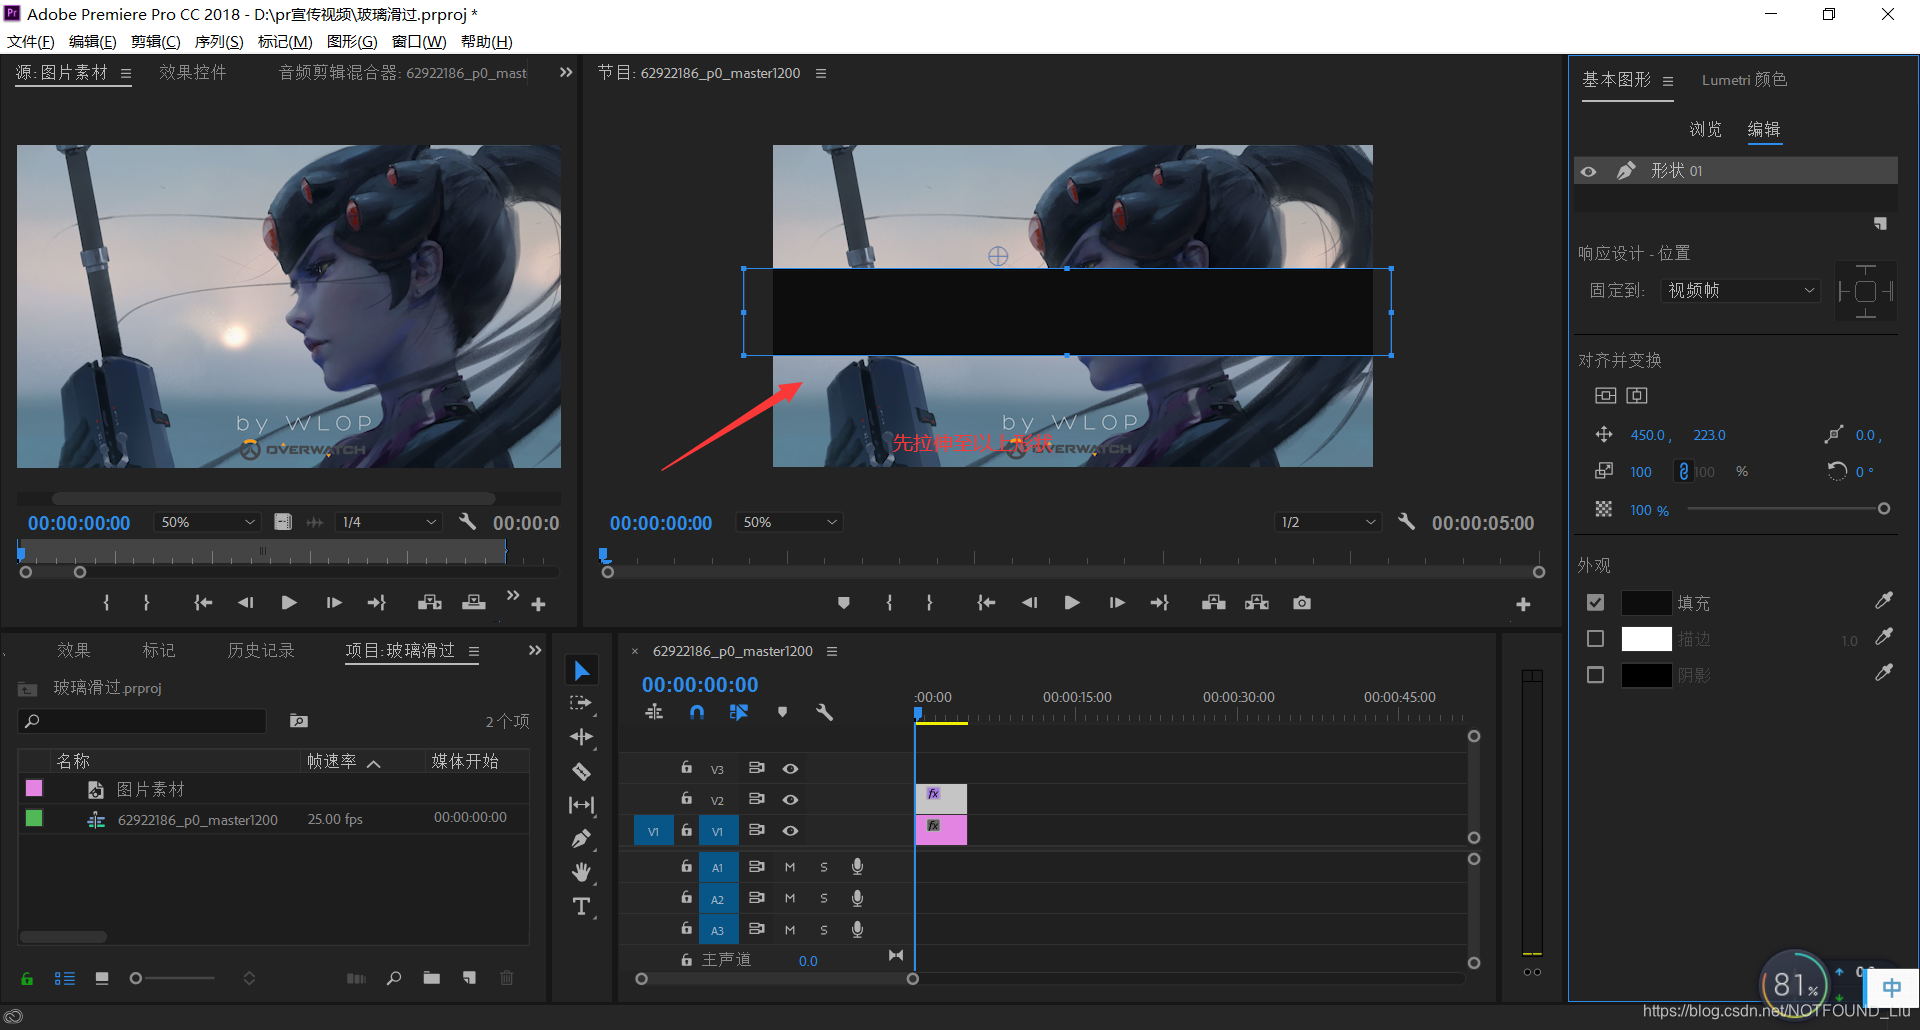Mute audio track A1
The height and width of the screenshot is (1030, 1920).
coord(790,868)
